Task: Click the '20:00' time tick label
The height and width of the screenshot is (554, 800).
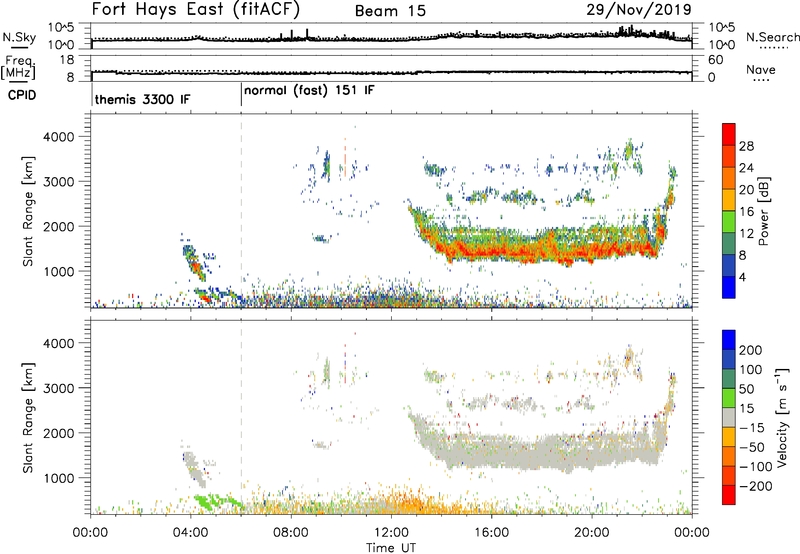Action: coord(591,533)
